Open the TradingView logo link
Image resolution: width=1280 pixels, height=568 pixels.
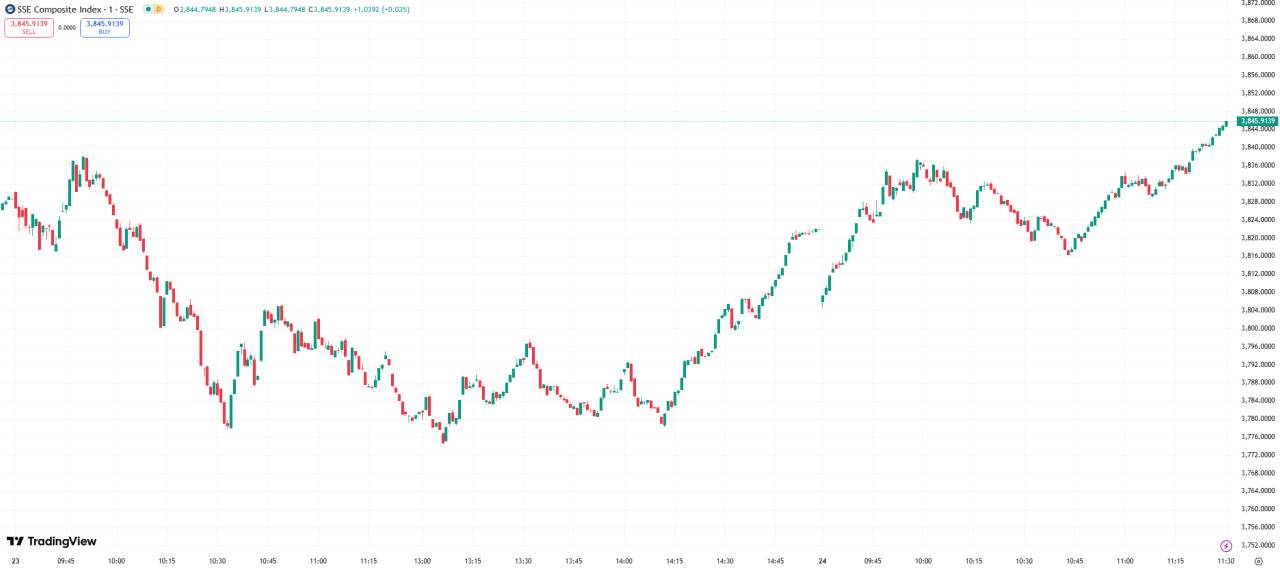tap(52, 541)
